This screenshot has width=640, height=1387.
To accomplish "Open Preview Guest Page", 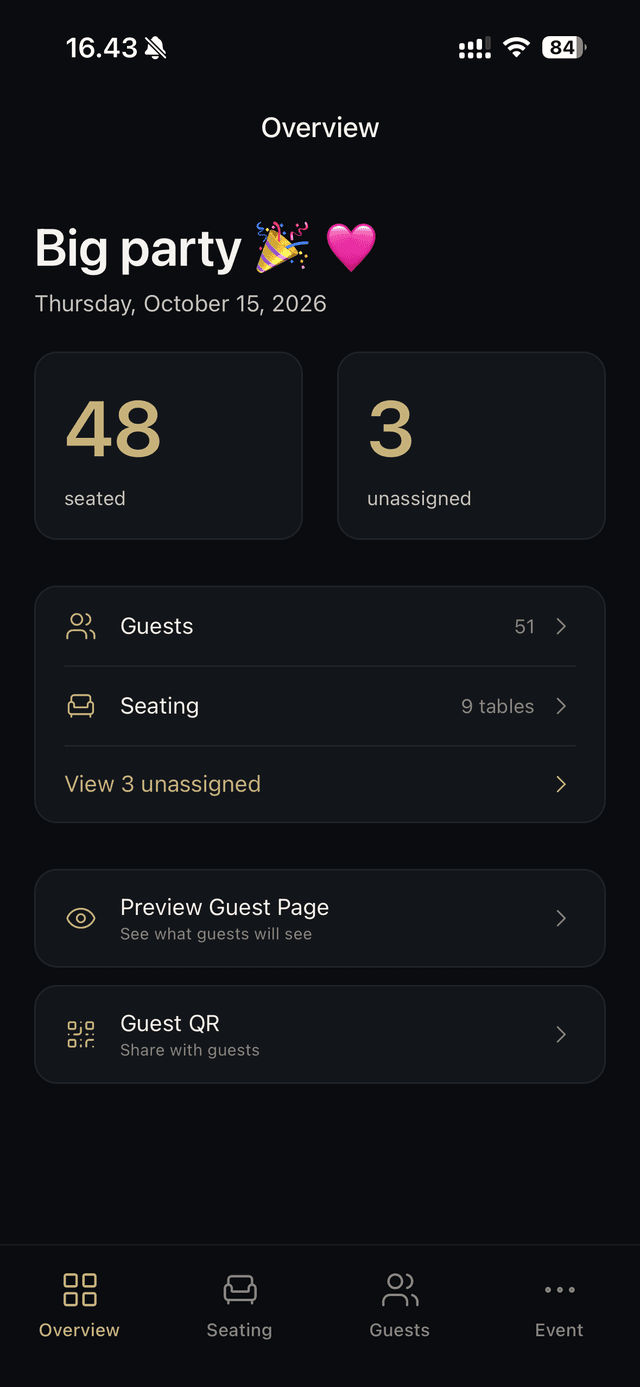I will (x=320, y=918).
